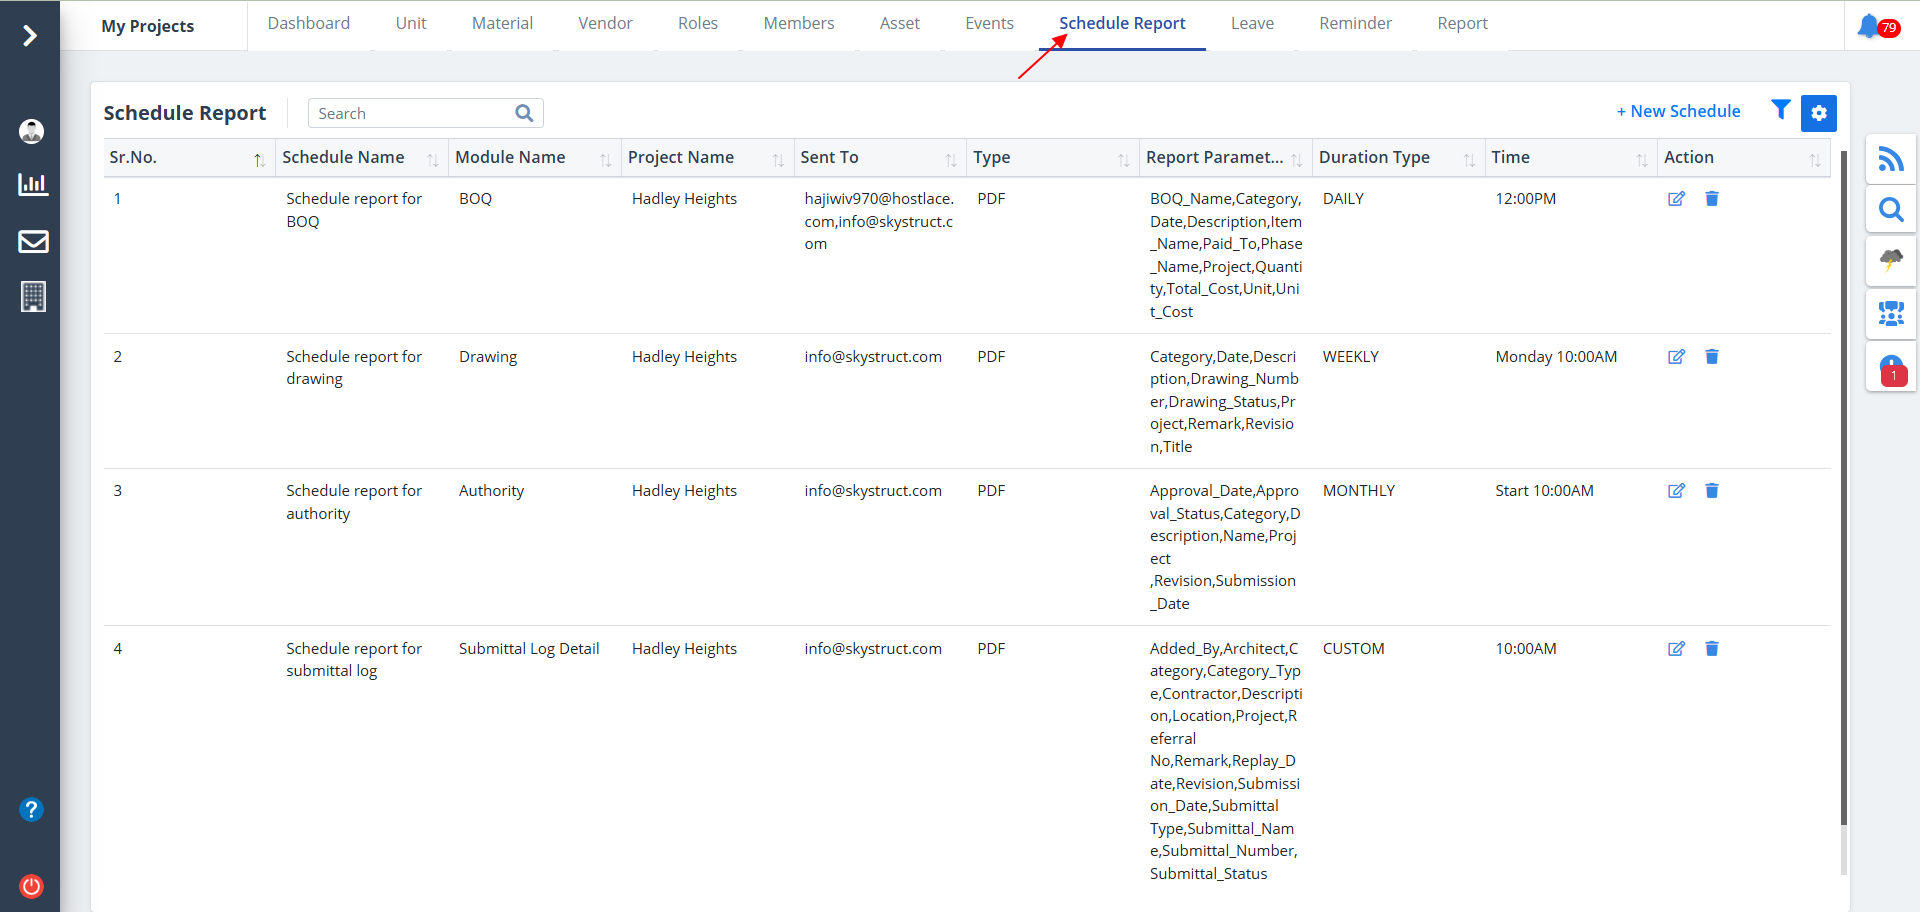
Task: Open the weather cloud icon on right panel
Action: click(1890, 261)
